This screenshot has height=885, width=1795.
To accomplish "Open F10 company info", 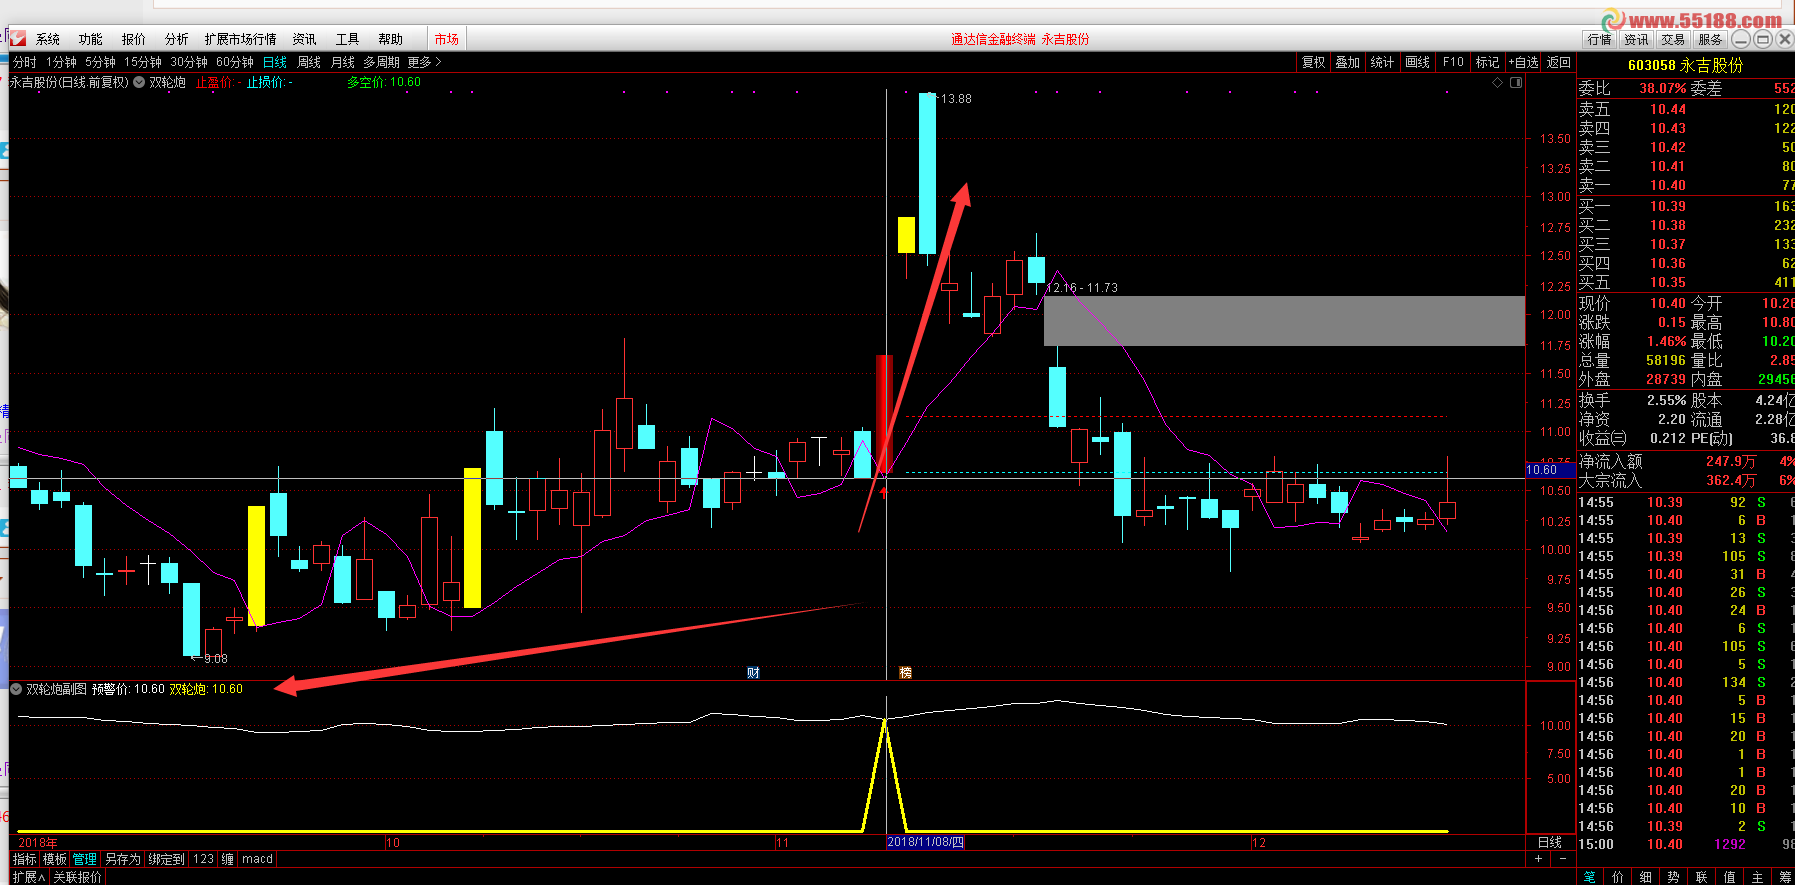I will coord(1453,62).
